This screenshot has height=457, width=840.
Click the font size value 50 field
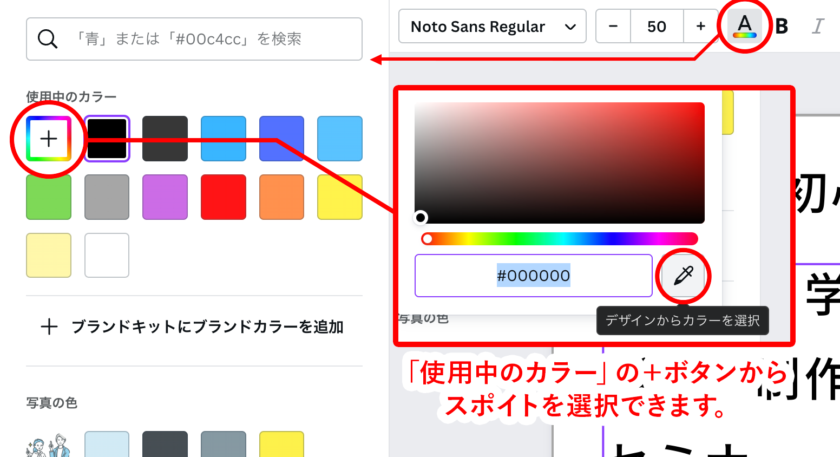[656, 26]
